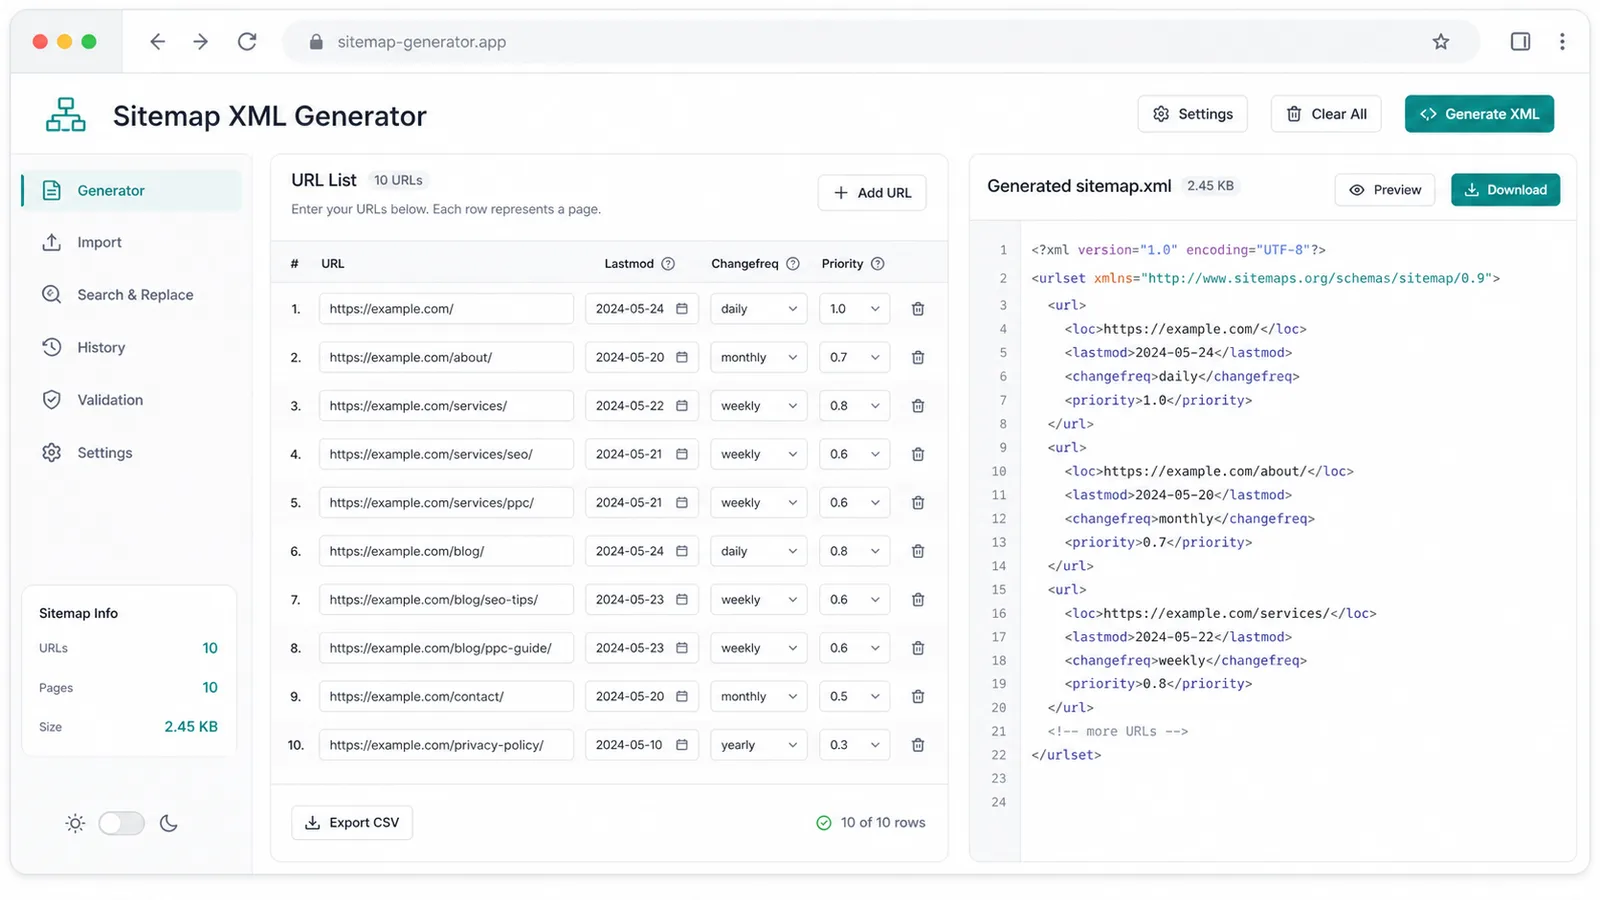Delete the privacy-policy/ row
Screen dimensions: 1600x900
917,745
